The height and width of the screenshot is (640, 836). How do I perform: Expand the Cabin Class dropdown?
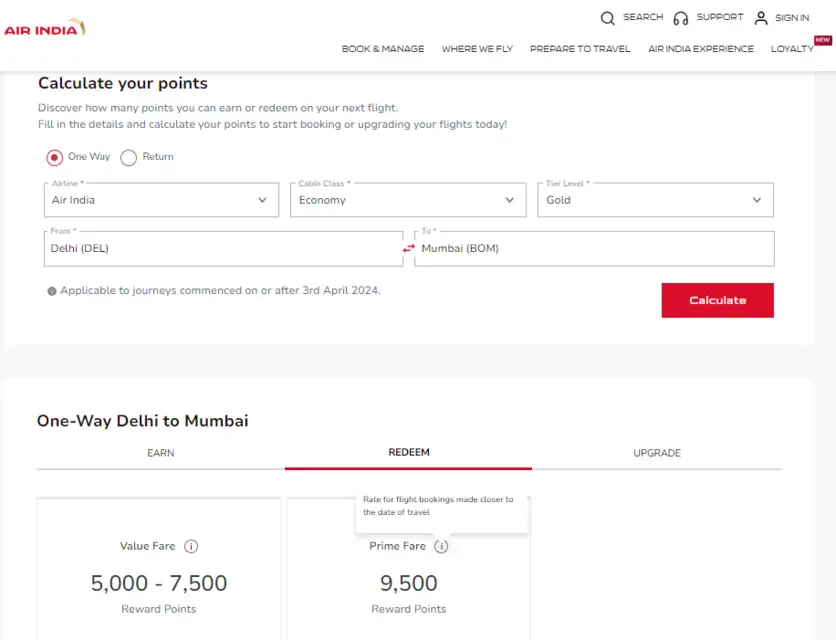[x=409, y=200]
